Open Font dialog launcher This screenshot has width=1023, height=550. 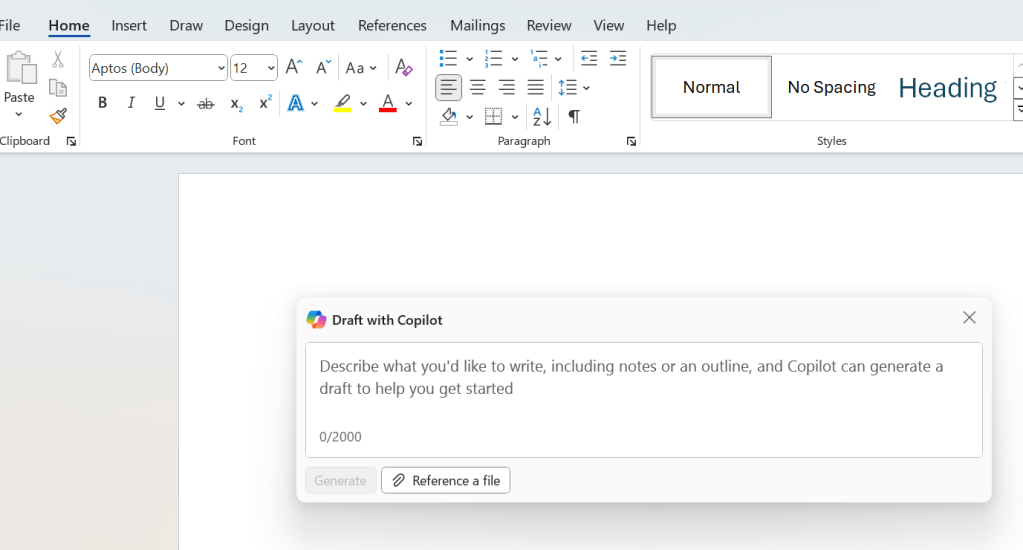click(417, 142)
